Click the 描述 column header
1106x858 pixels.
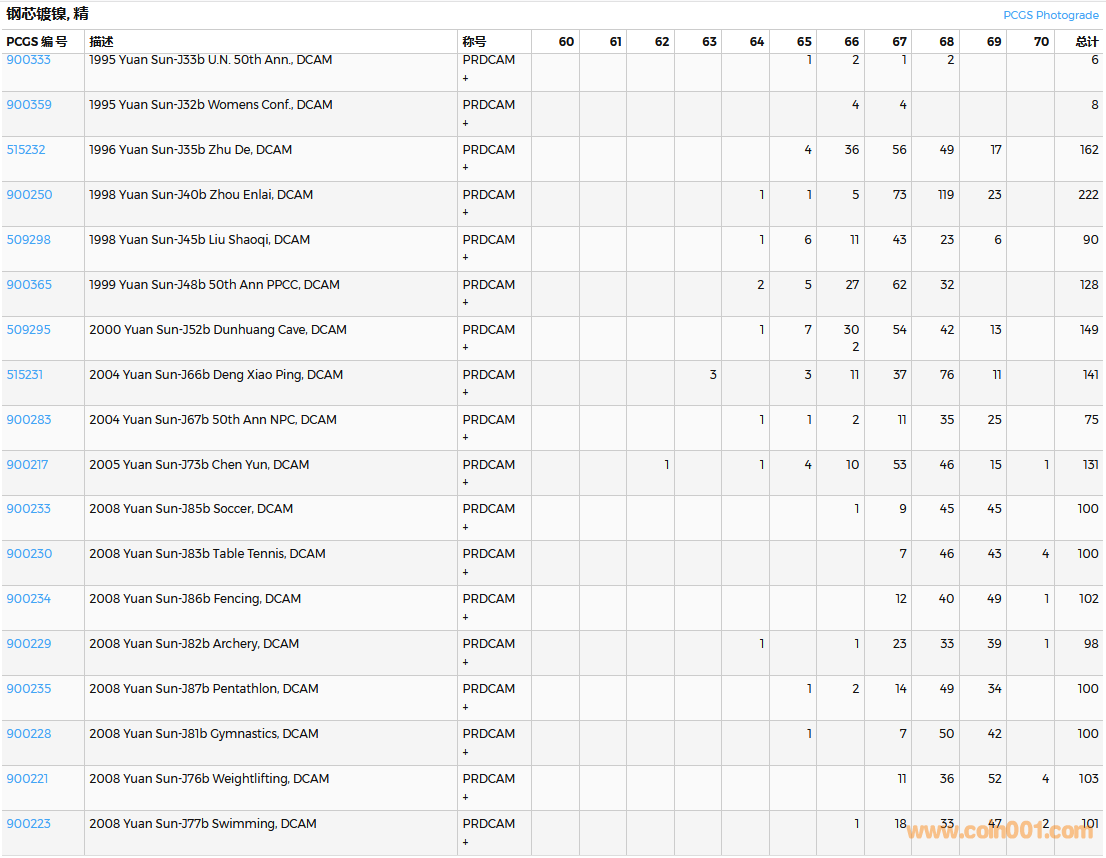pyautogui.click(x=101, y=42)
